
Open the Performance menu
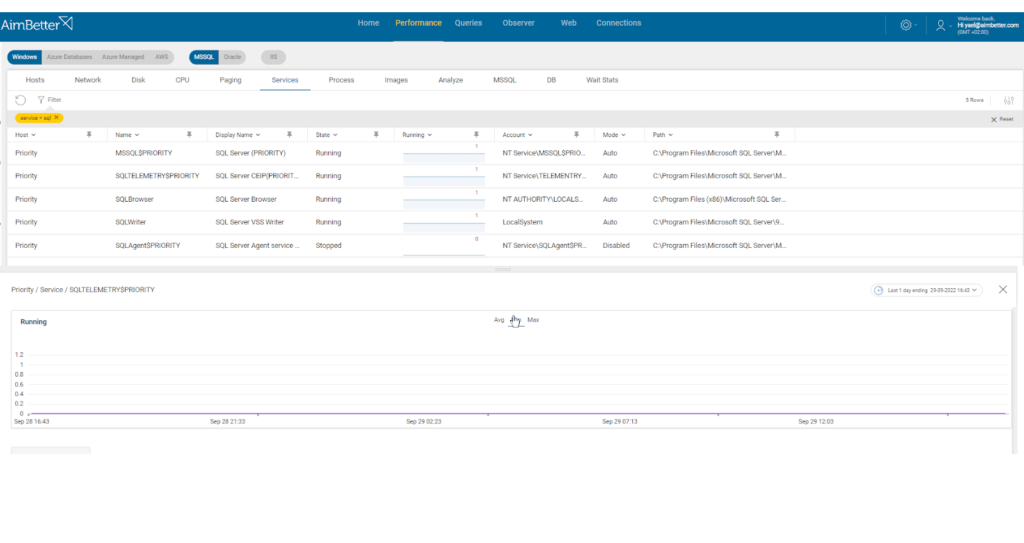(418, 23)
